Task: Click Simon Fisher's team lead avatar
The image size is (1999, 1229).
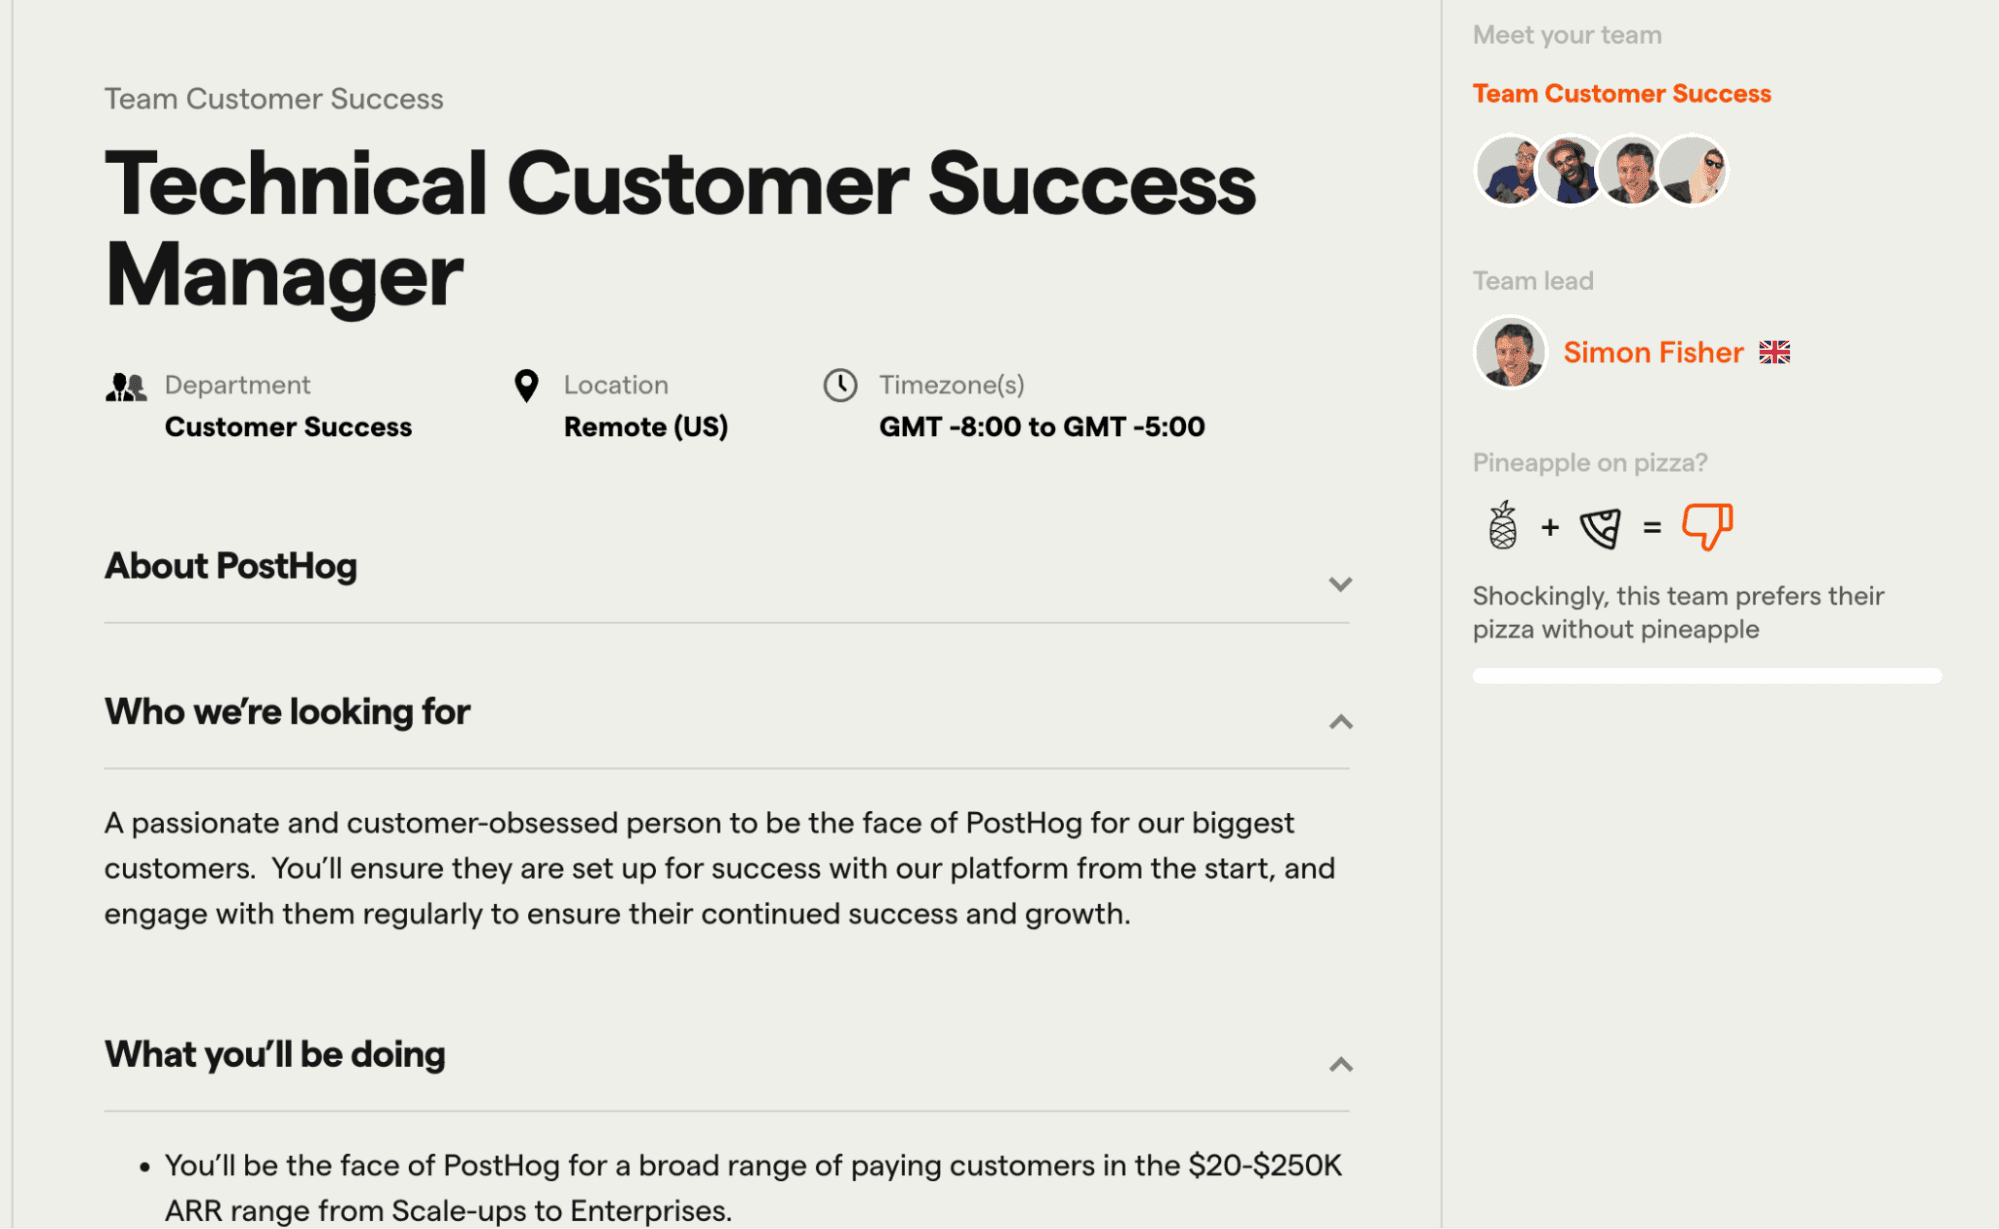Action: point(1510,352)
